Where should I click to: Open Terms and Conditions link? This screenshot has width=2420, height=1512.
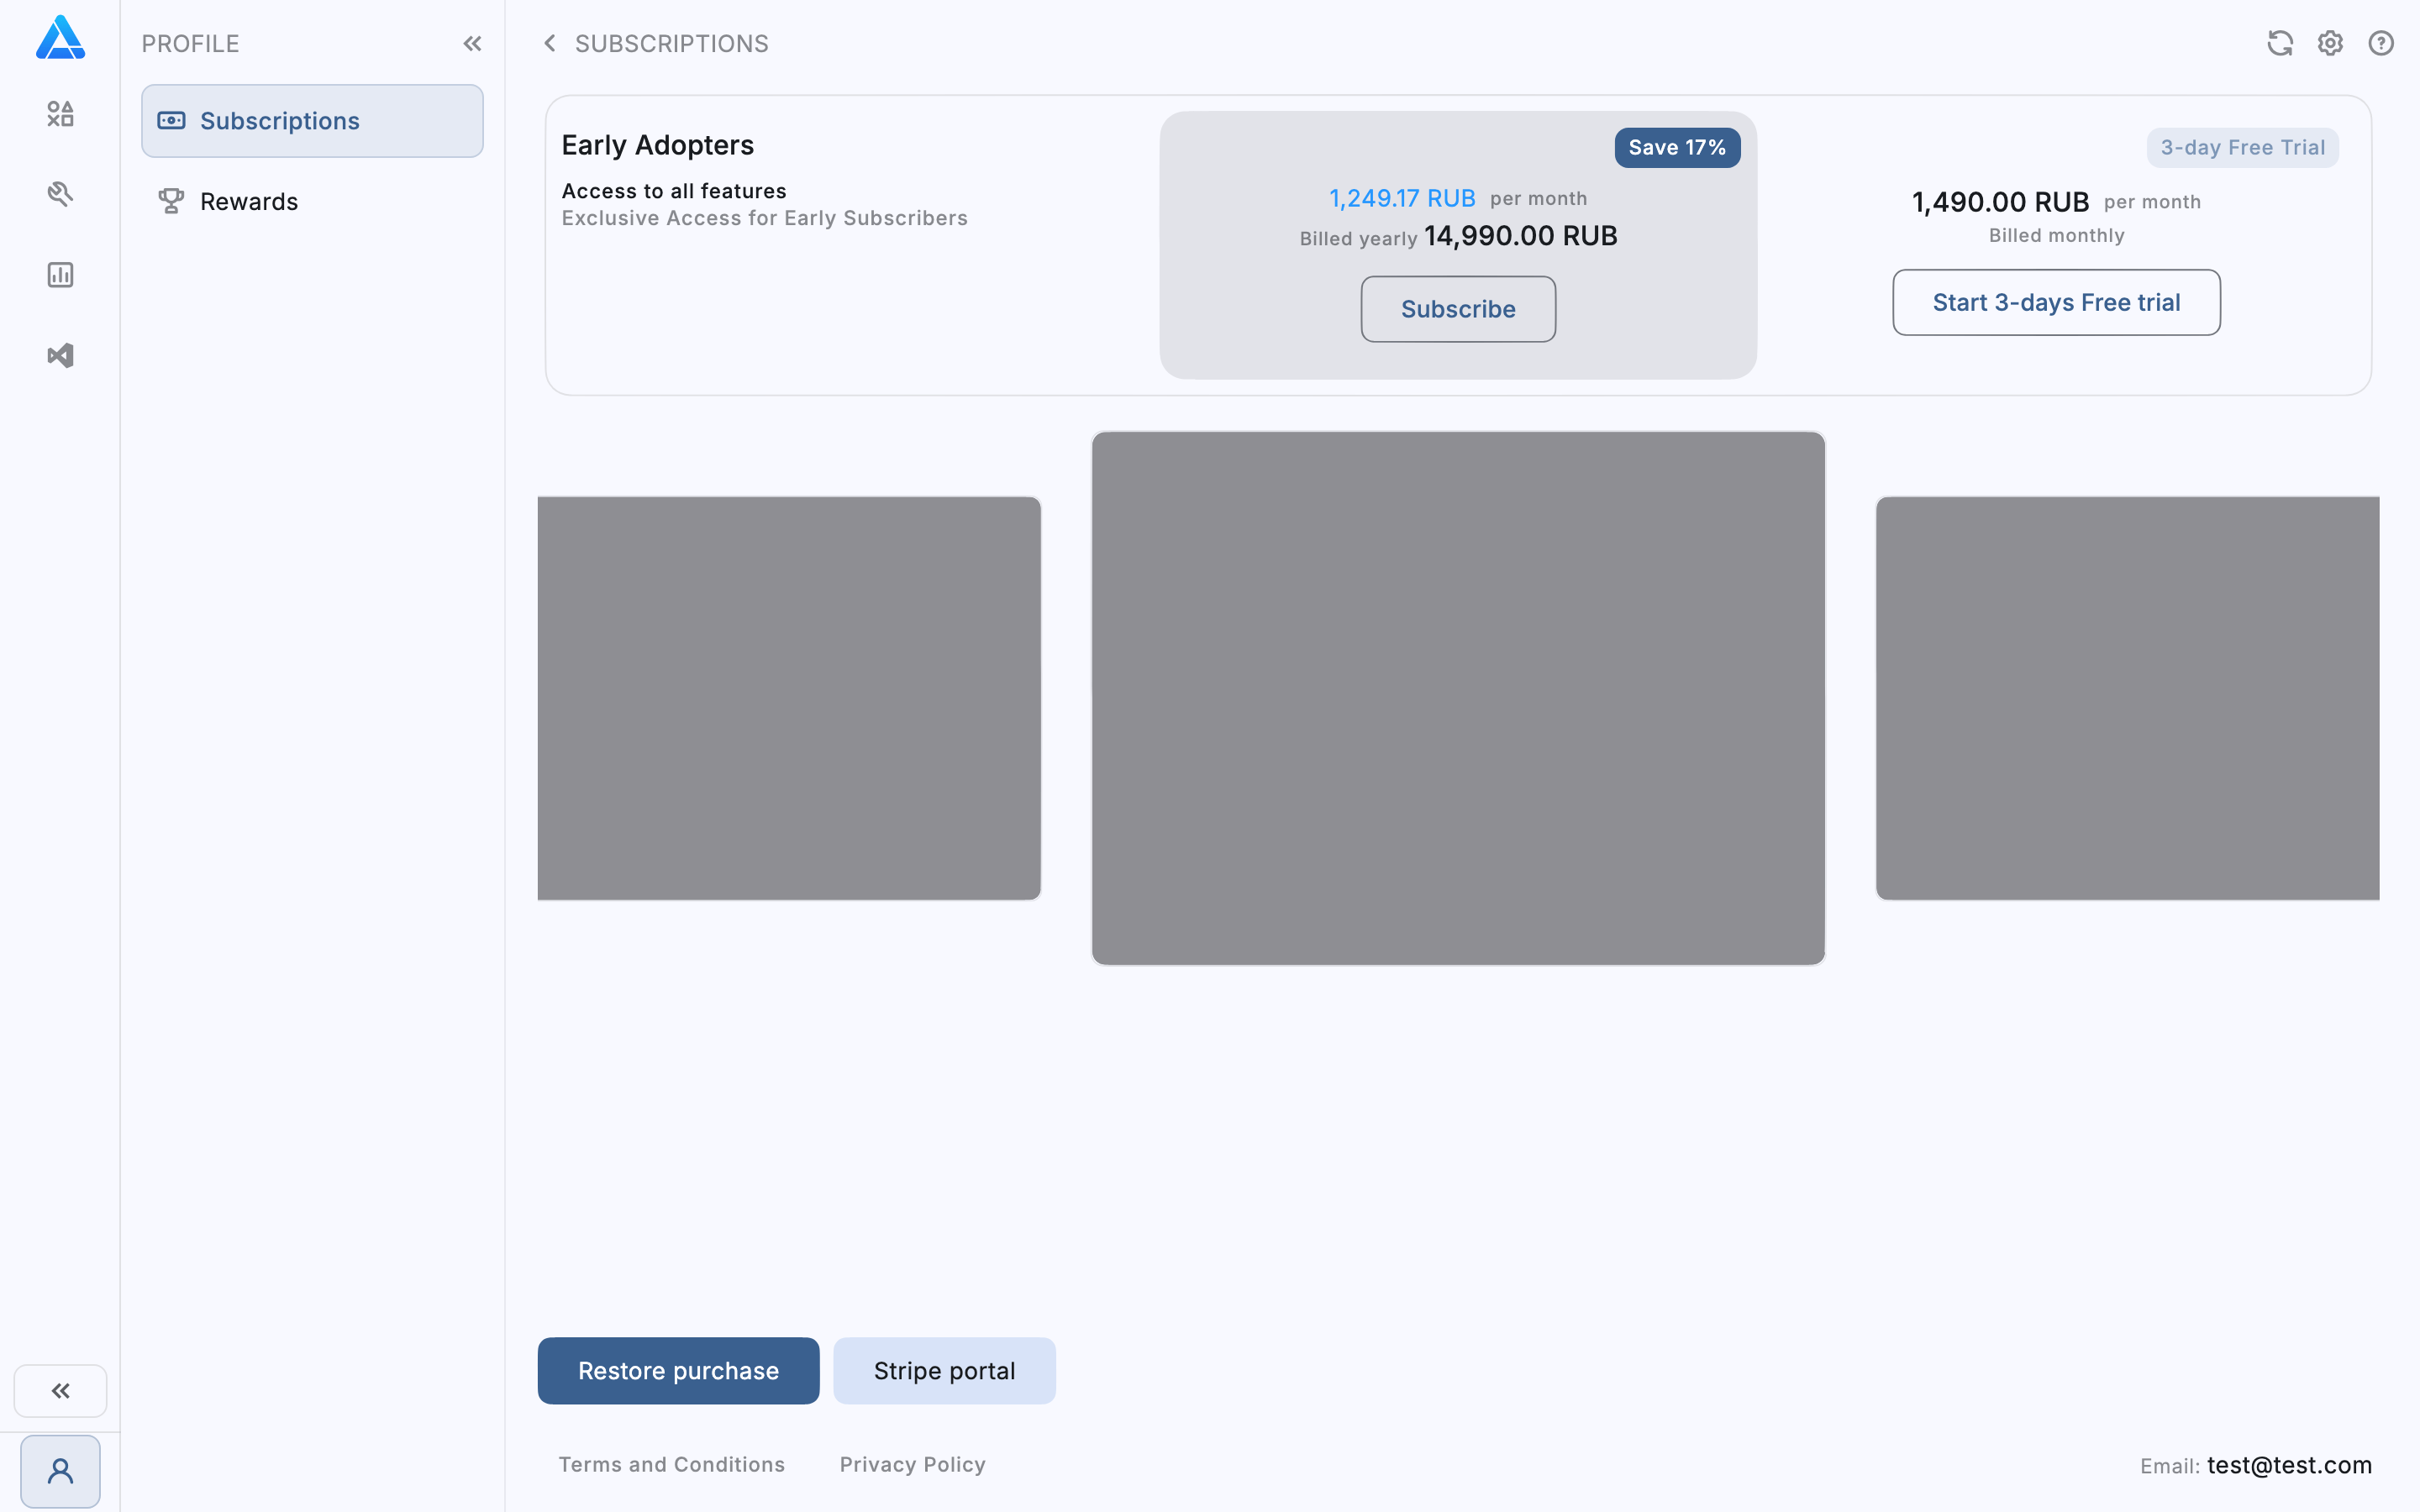coord(671,1464)
